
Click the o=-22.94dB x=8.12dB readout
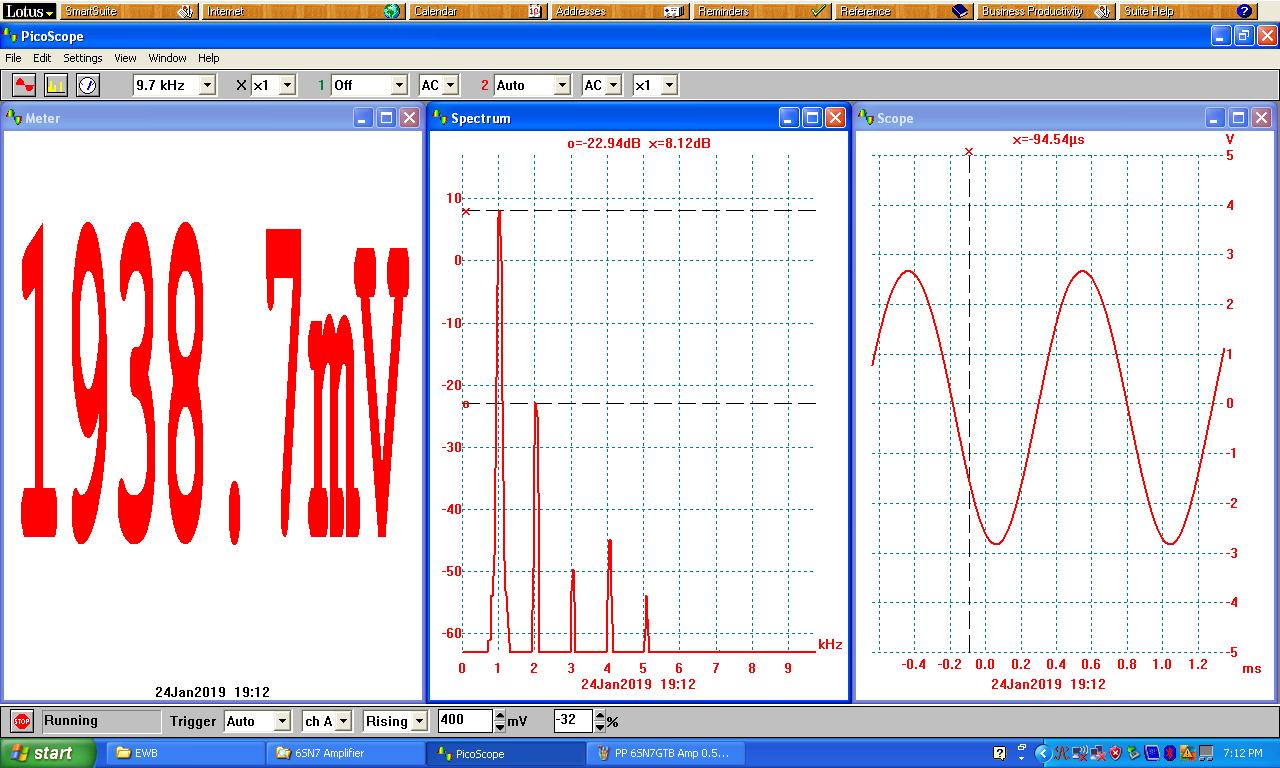pos(639,144)
